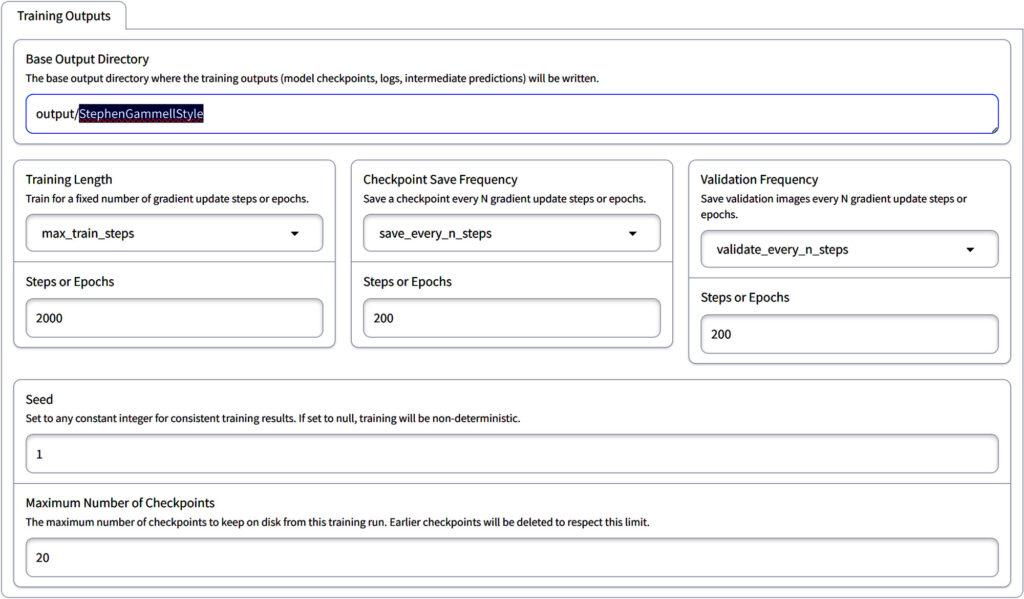
Task: Click the max_train_steps dropdown arrow
Action: click(295, 234)
